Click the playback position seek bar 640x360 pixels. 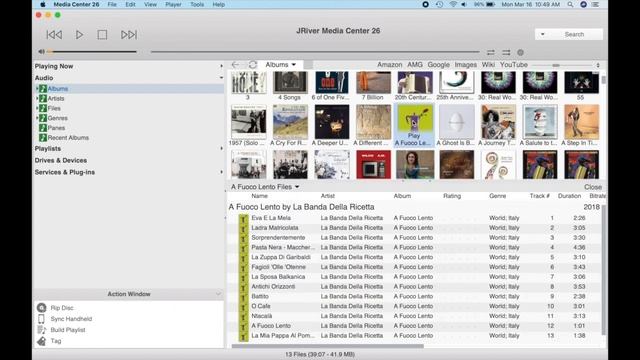(x=315, y=52)
